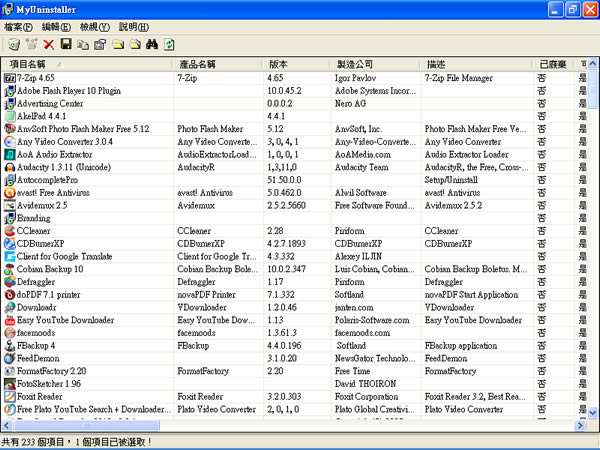The image size is (600, 450).
Task: Click the Defraggler entry icon
Action: (10, 282)
